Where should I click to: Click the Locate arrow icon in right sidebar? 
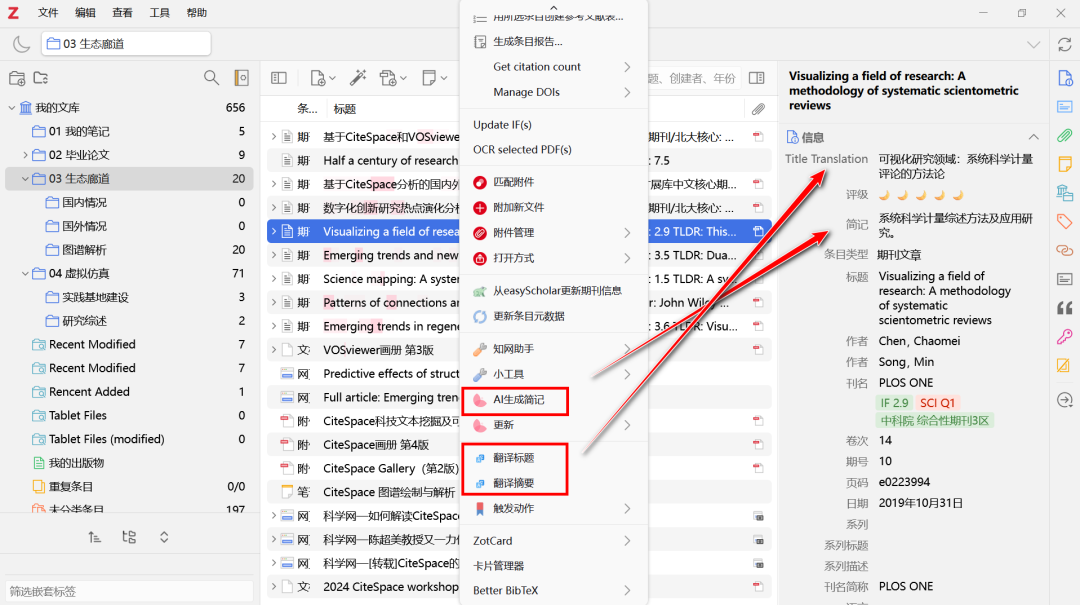point(1065,400)
